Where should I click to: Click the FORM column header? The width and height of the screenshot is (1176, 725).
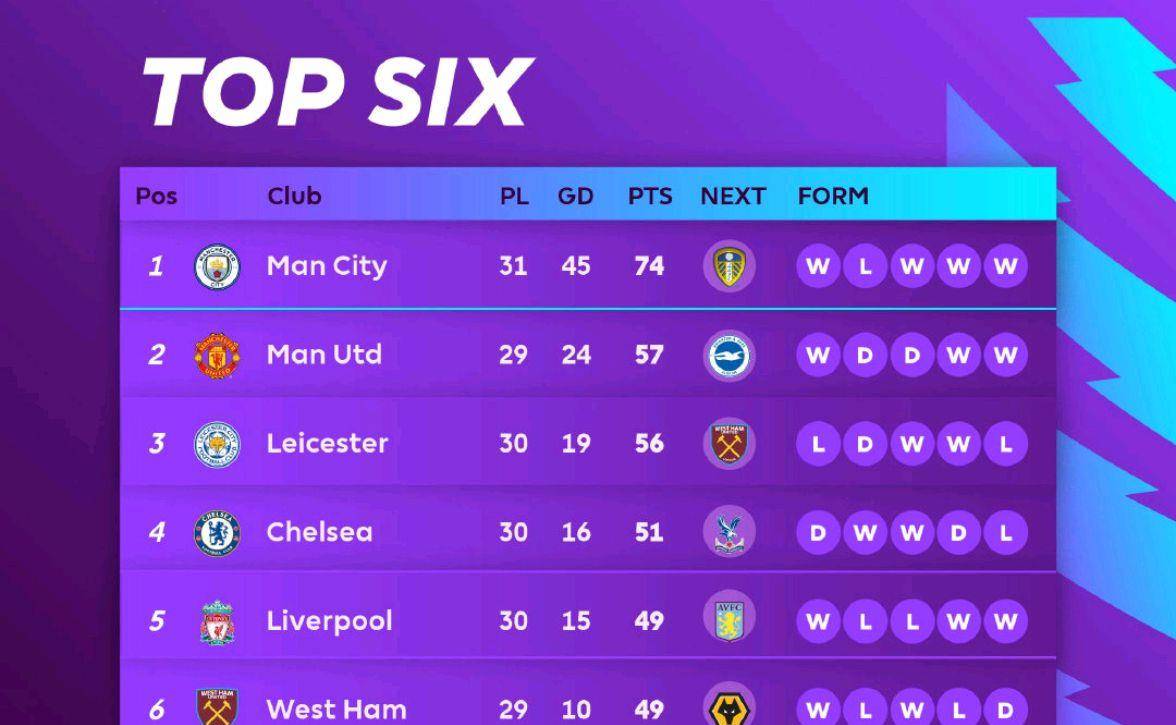point(832,196)
